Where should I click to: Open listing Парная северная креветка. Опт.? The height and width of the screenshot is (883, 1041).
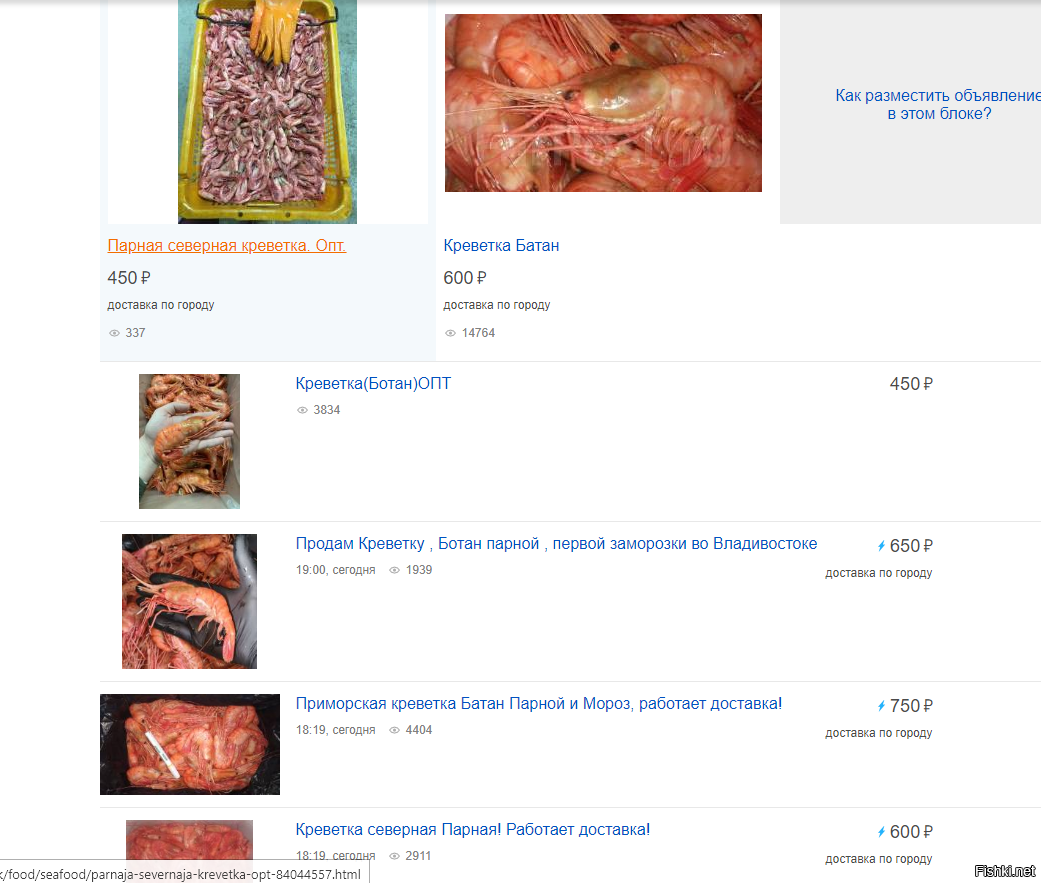click(226, 246)
